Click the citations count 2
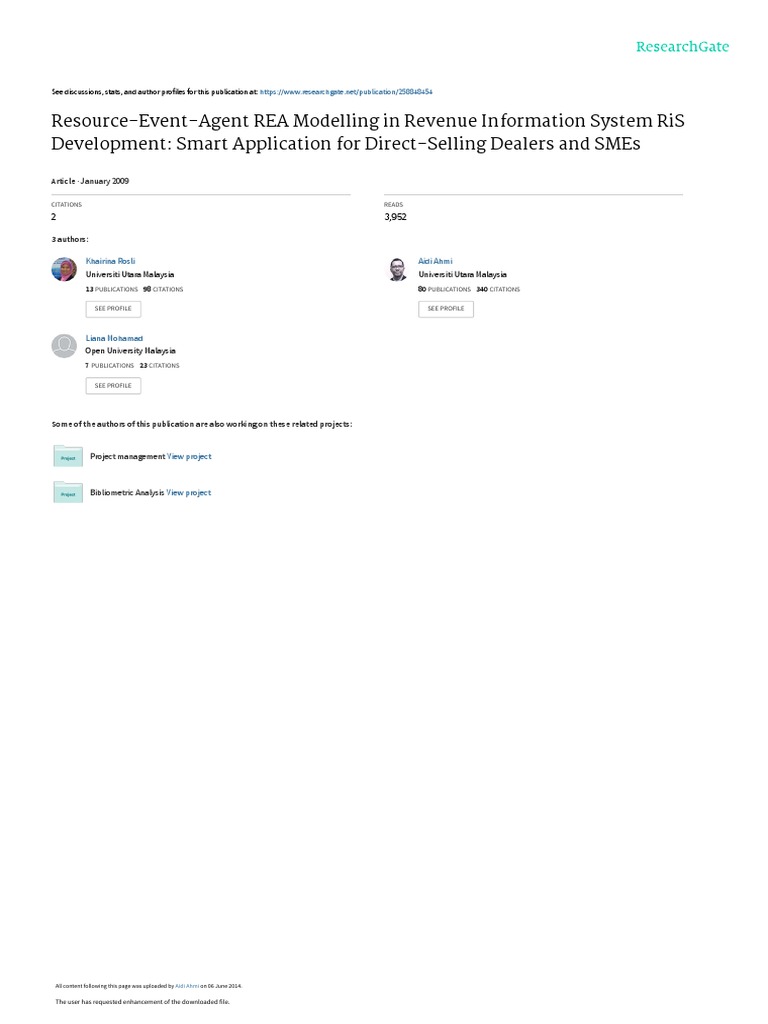 (54, 217)
